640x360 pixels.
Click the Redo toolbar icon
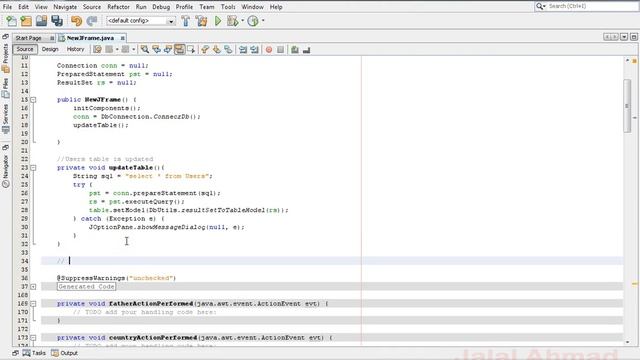coord(92,21)
